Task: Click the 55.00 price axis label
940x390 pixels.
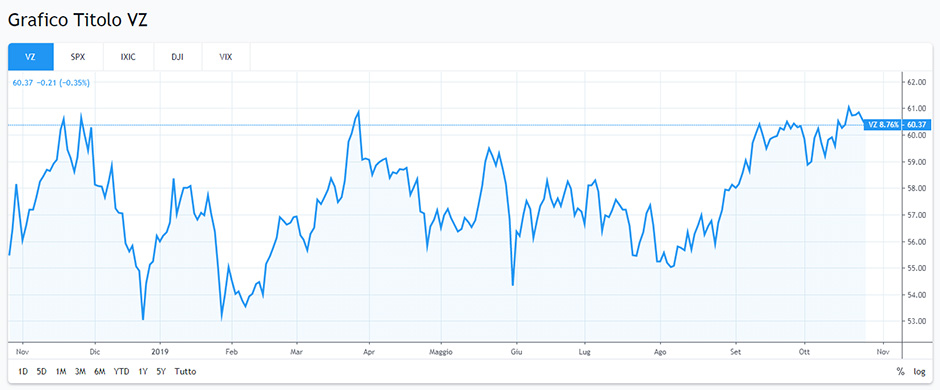Action: click(x=918, y=268)
